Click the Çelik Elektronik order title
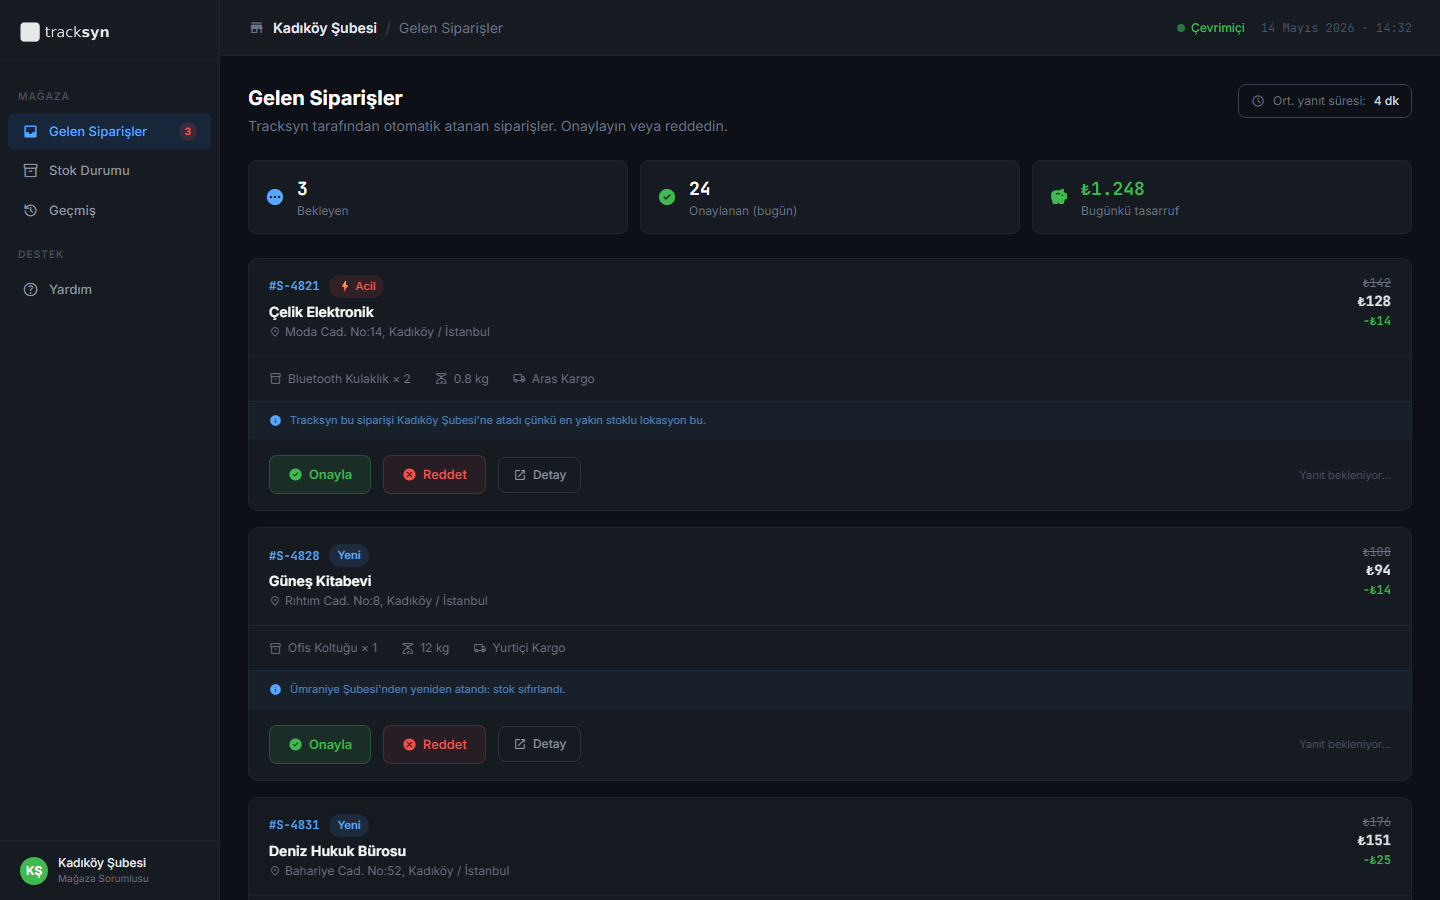The width and height of the screenshot is (1440, 900). coord(321,312)
